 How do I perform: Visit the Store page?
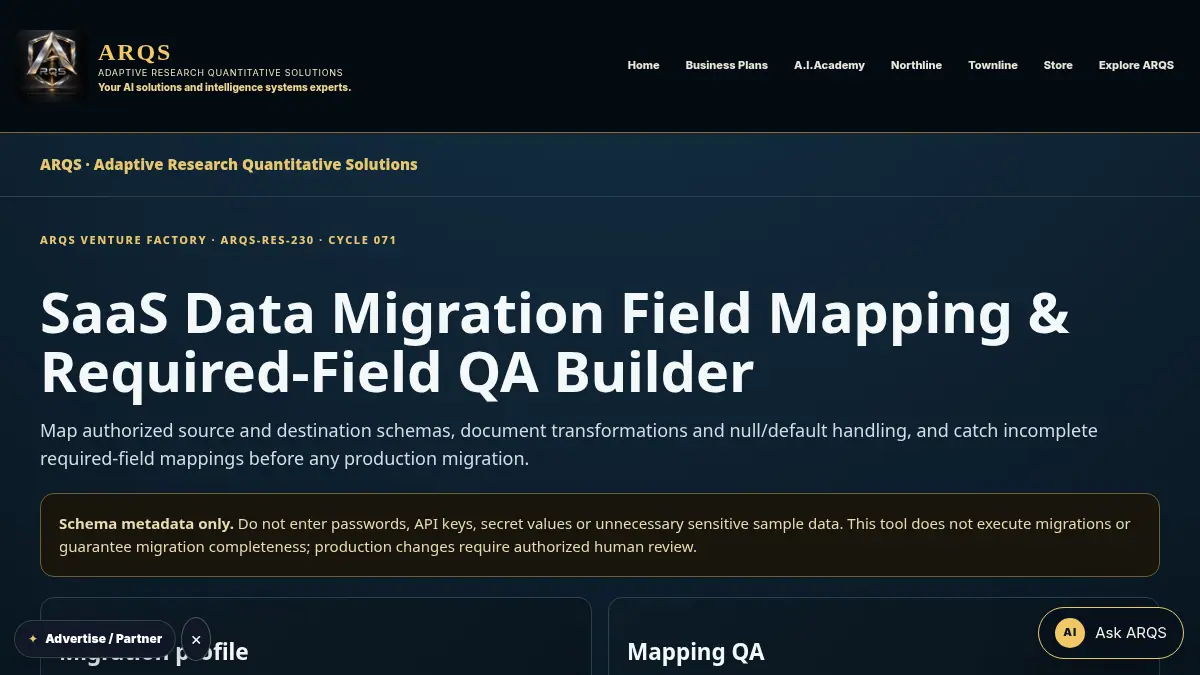1058,65
